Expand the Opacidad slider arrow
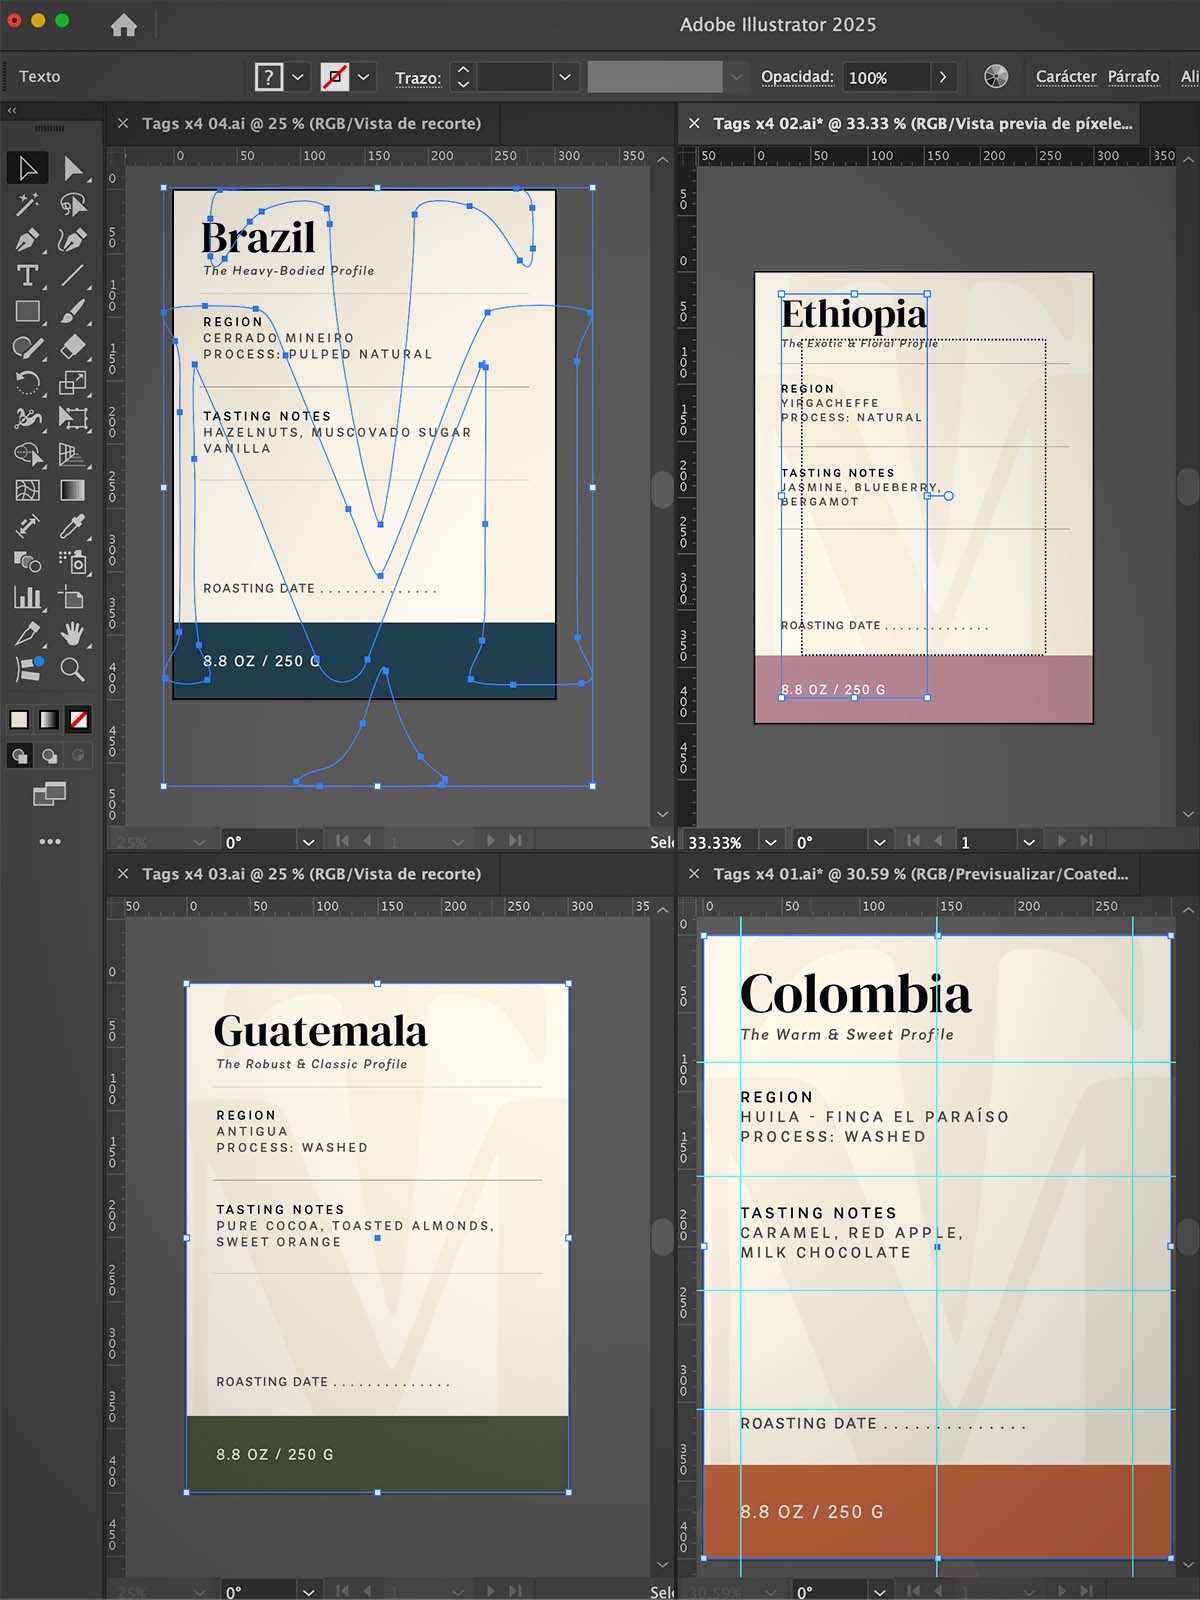This screenshot has height=1600, width=1200. tap(943, 77)
